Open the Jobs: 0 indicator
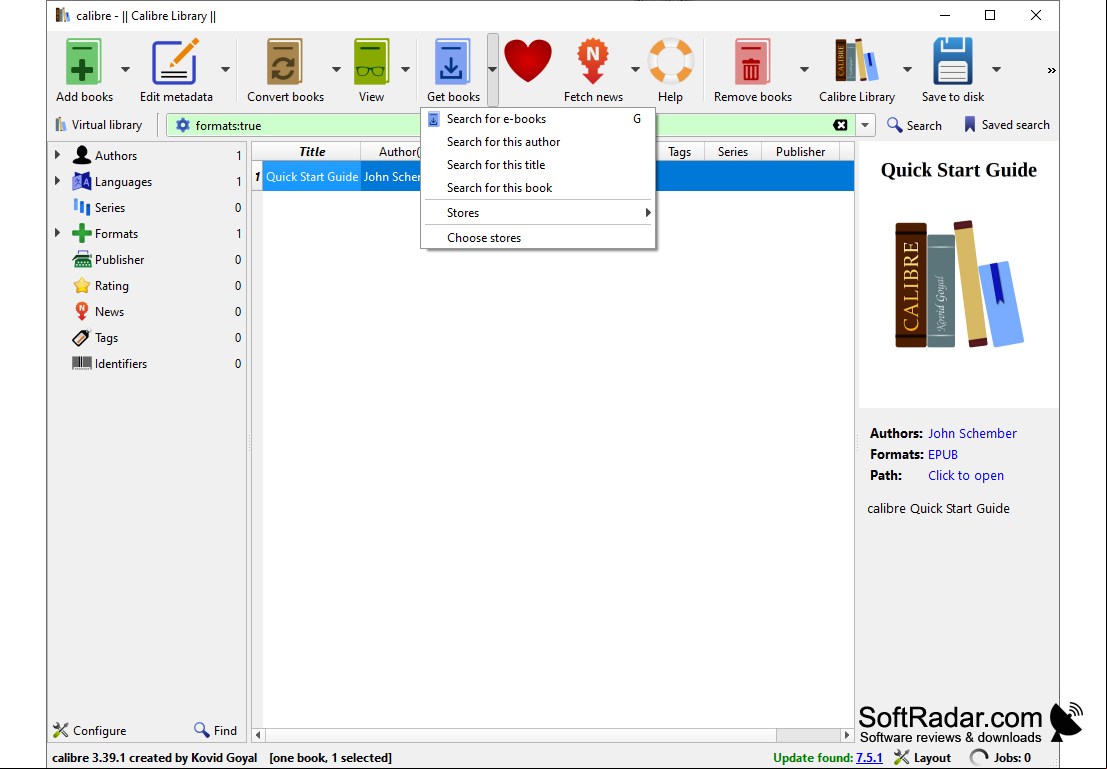This screenshot has width=1107, height=769. click(1000, 758)
